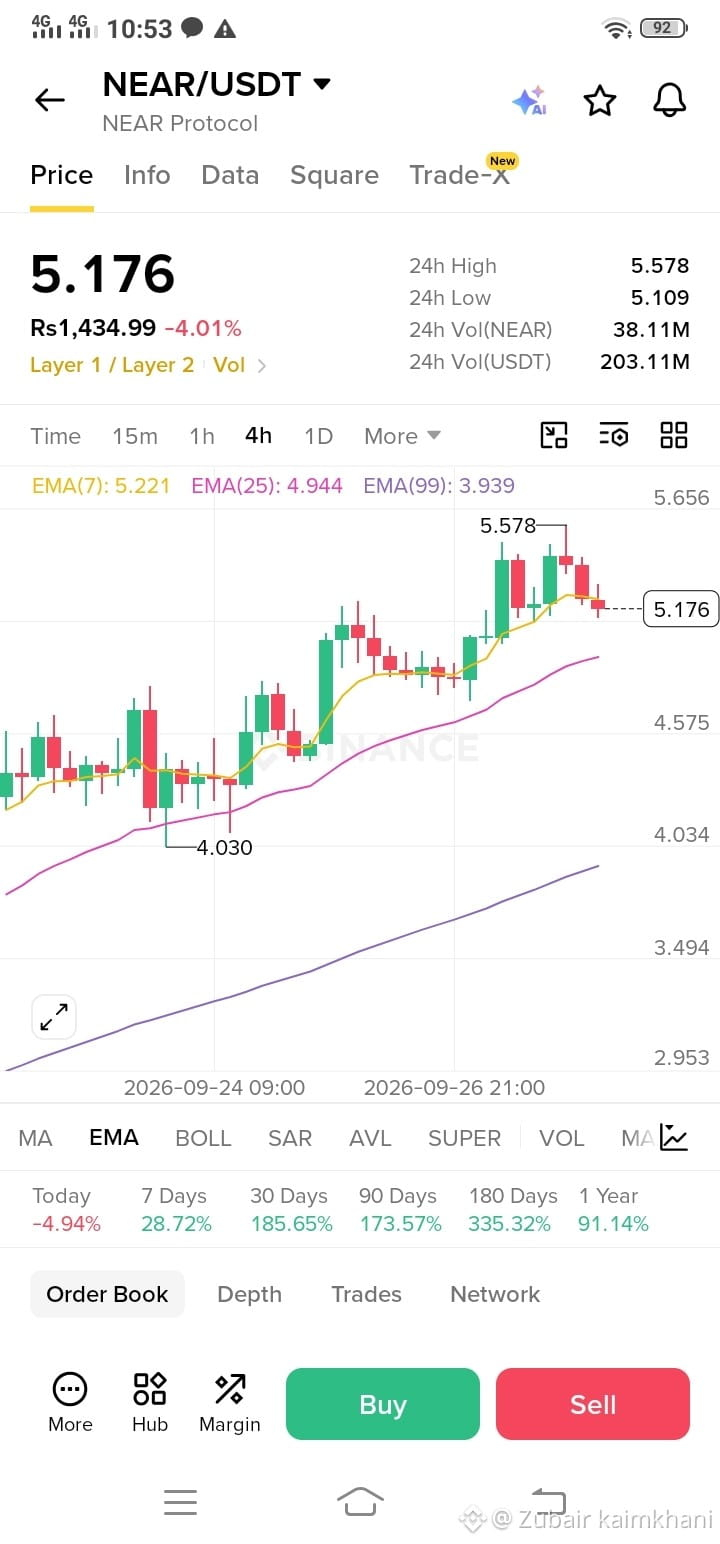Open the four-square chart layout icon
Image resolution: width=720 pixels, height=1544 pixels.
point(674,435)
